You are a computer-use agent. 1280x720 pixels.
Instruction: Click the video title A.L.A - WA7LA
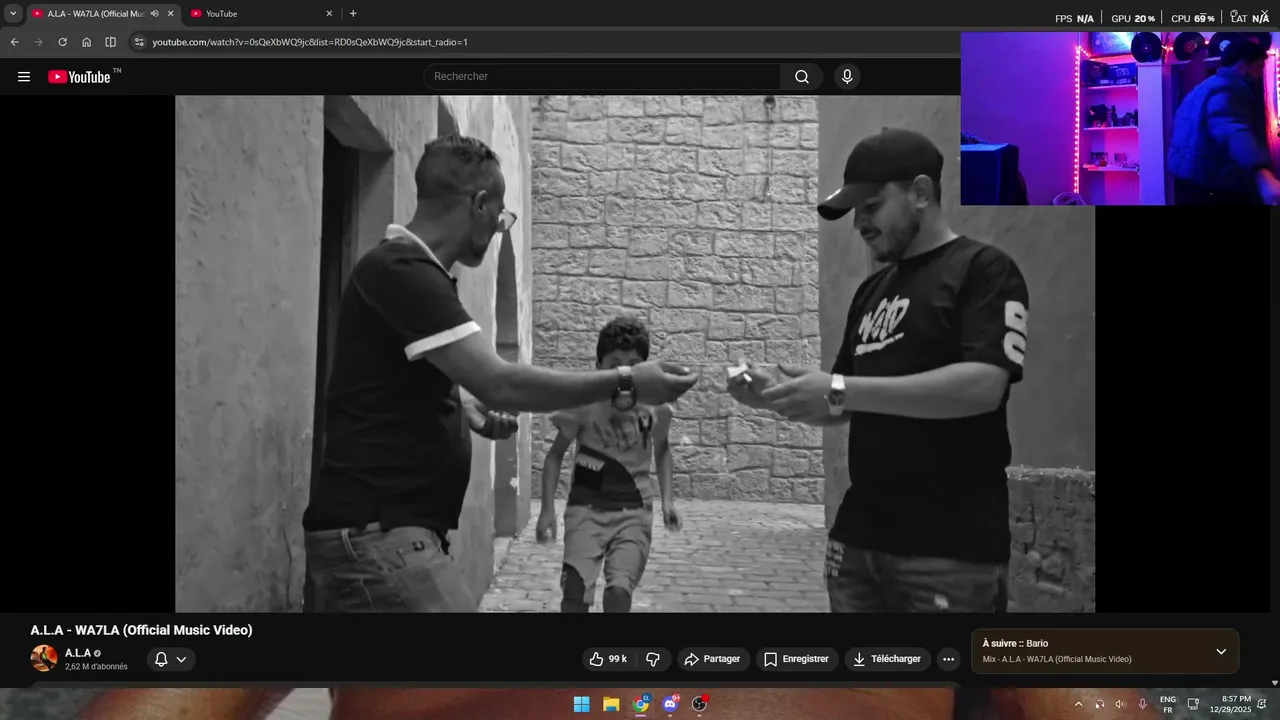pyautogui.click(x=141, y=630)
